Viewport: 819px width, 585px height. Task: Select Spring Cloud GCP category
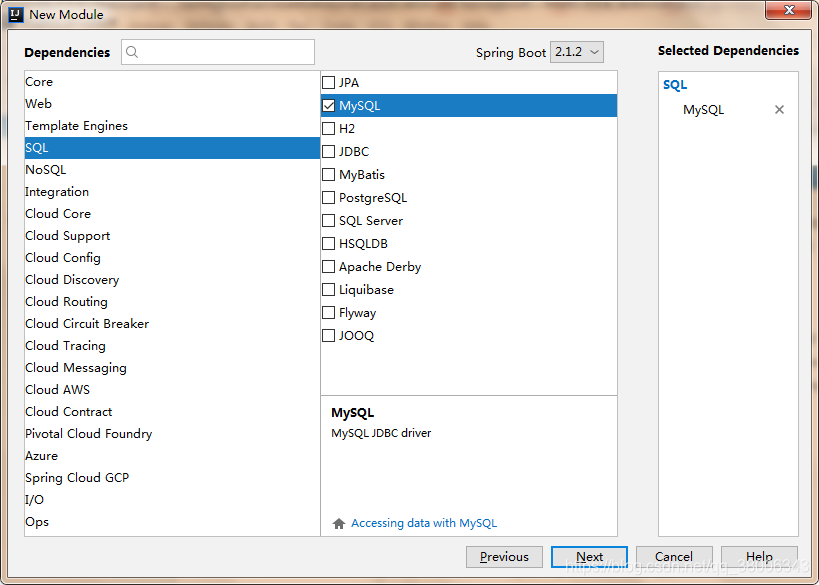(x=172, y=477)
